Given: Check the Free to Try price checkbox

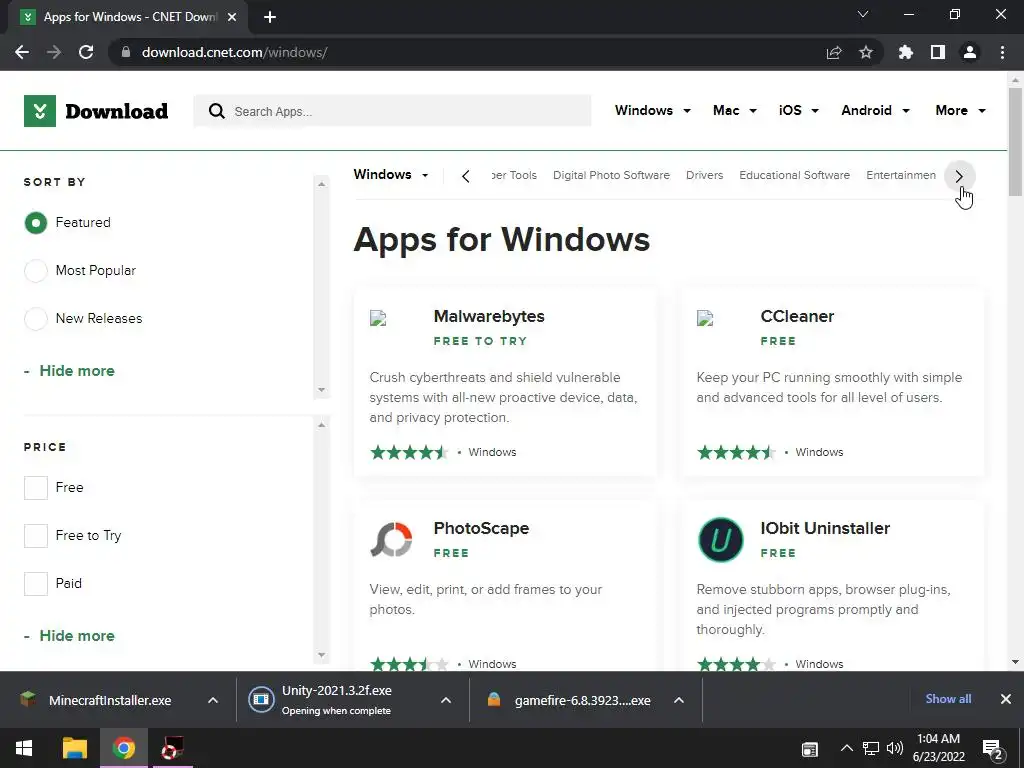Looking at the screenshot, I should click(x=36, y=536).
